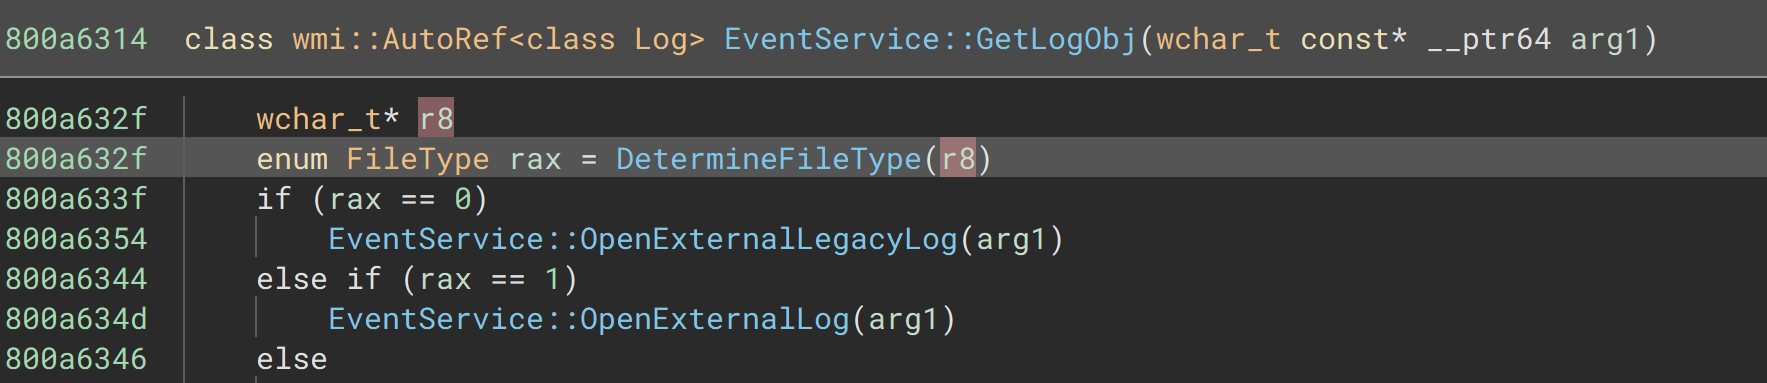This screenshot has width=1767, height=383.
Task: Select the FileType enum type name
Action: (x=418, y=159)
